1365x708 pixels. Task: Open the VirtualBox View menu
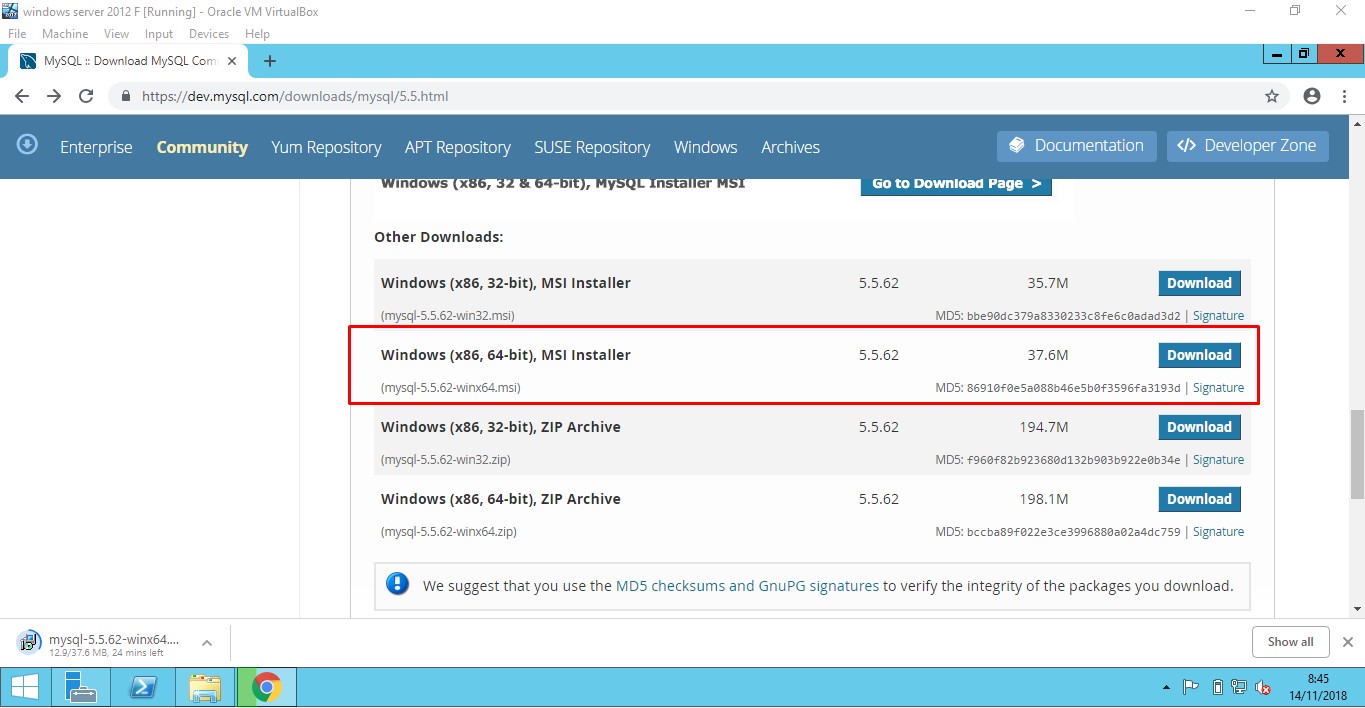[117, 33]
